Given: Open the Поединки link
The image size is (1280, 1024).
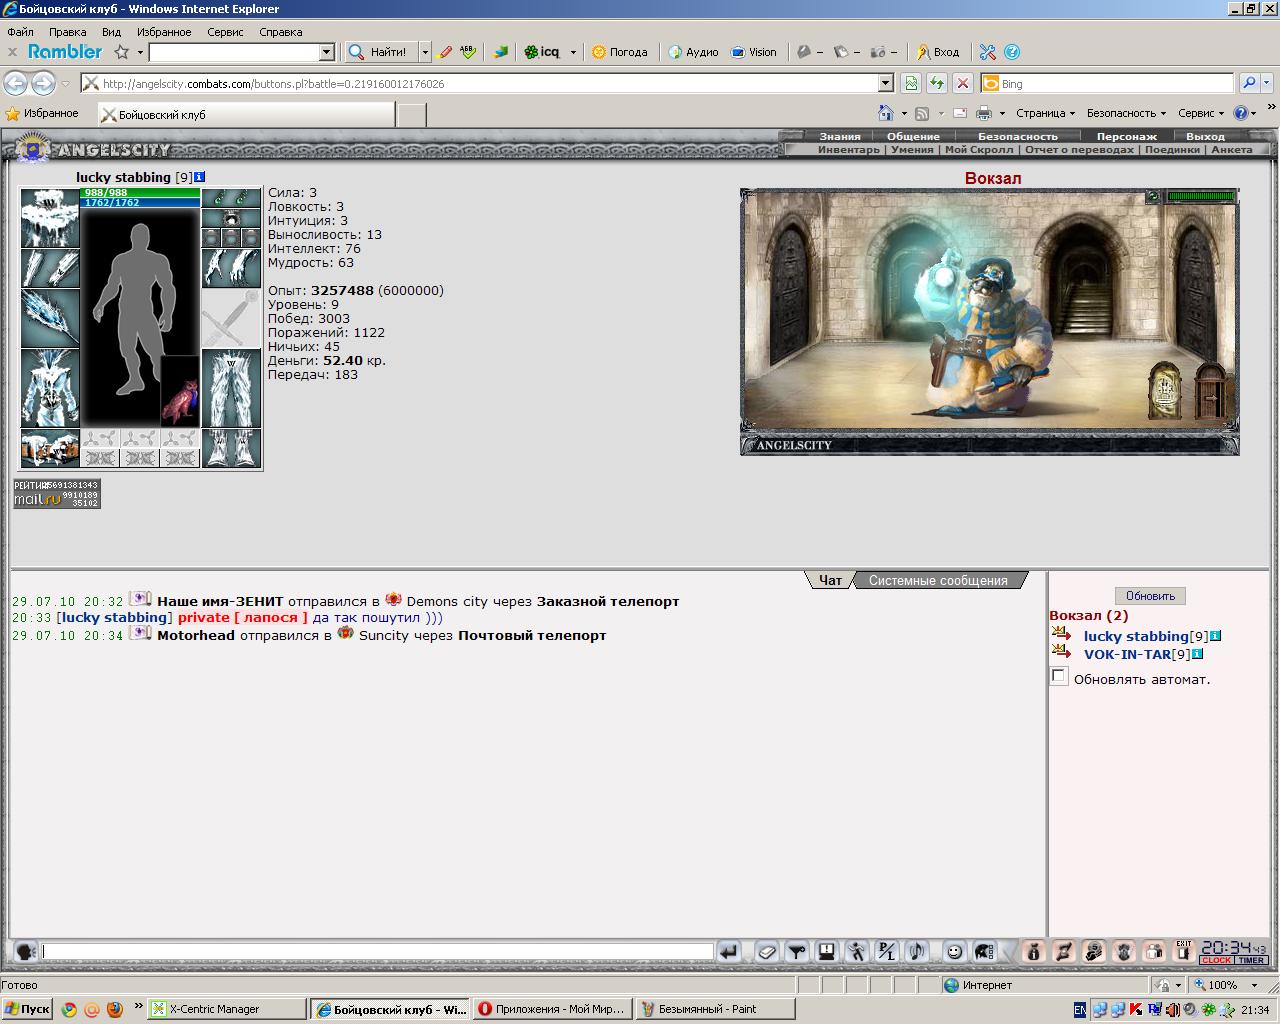Looking at the screenshot, I should click(1172, 150).
